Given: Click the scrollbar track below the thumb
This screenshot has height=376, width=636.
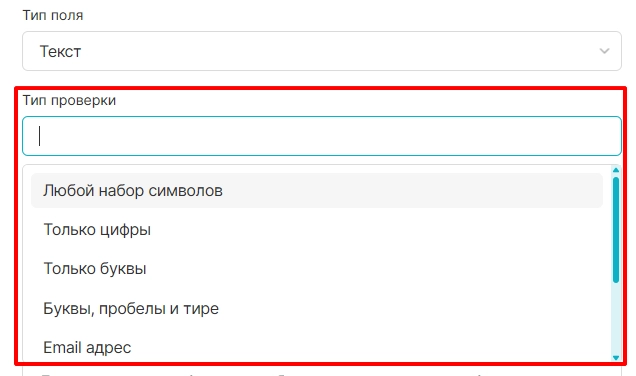Looking at the screenshot, I should [616, 318].
